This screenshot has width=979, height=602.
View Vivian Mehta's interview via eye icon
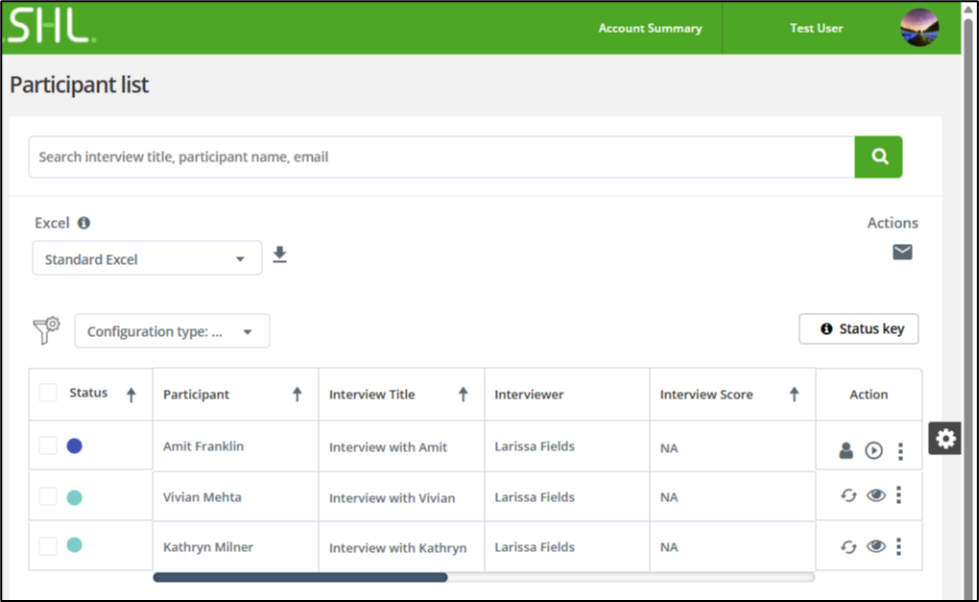[875, 495]
